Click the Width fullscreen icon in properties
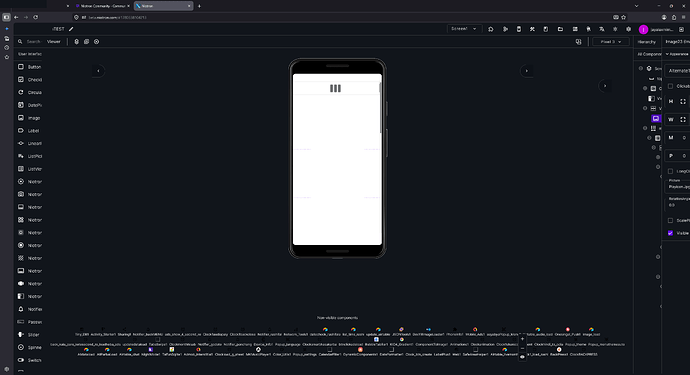Viewport: 690px width, 375px height. click(x=683, y=120)
